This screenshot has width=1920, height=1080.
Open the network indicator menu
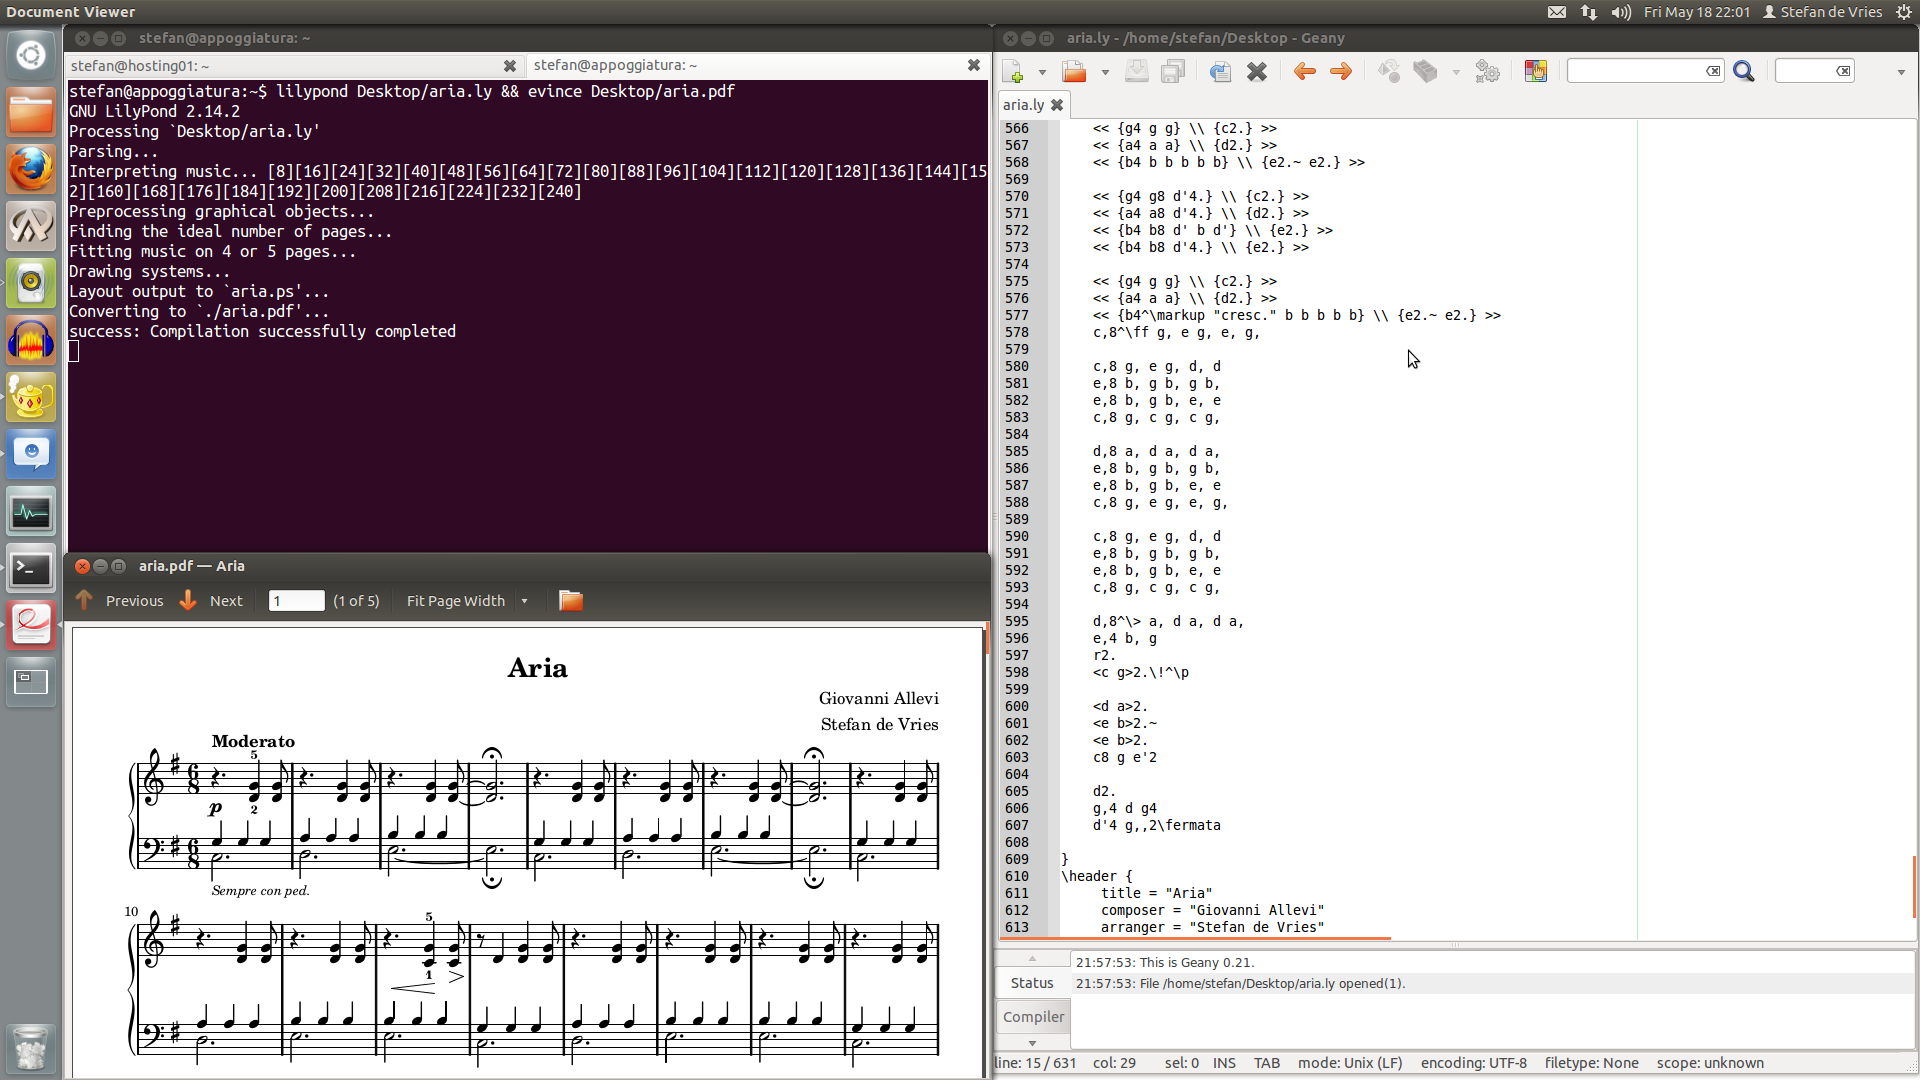pos(1589,12)
